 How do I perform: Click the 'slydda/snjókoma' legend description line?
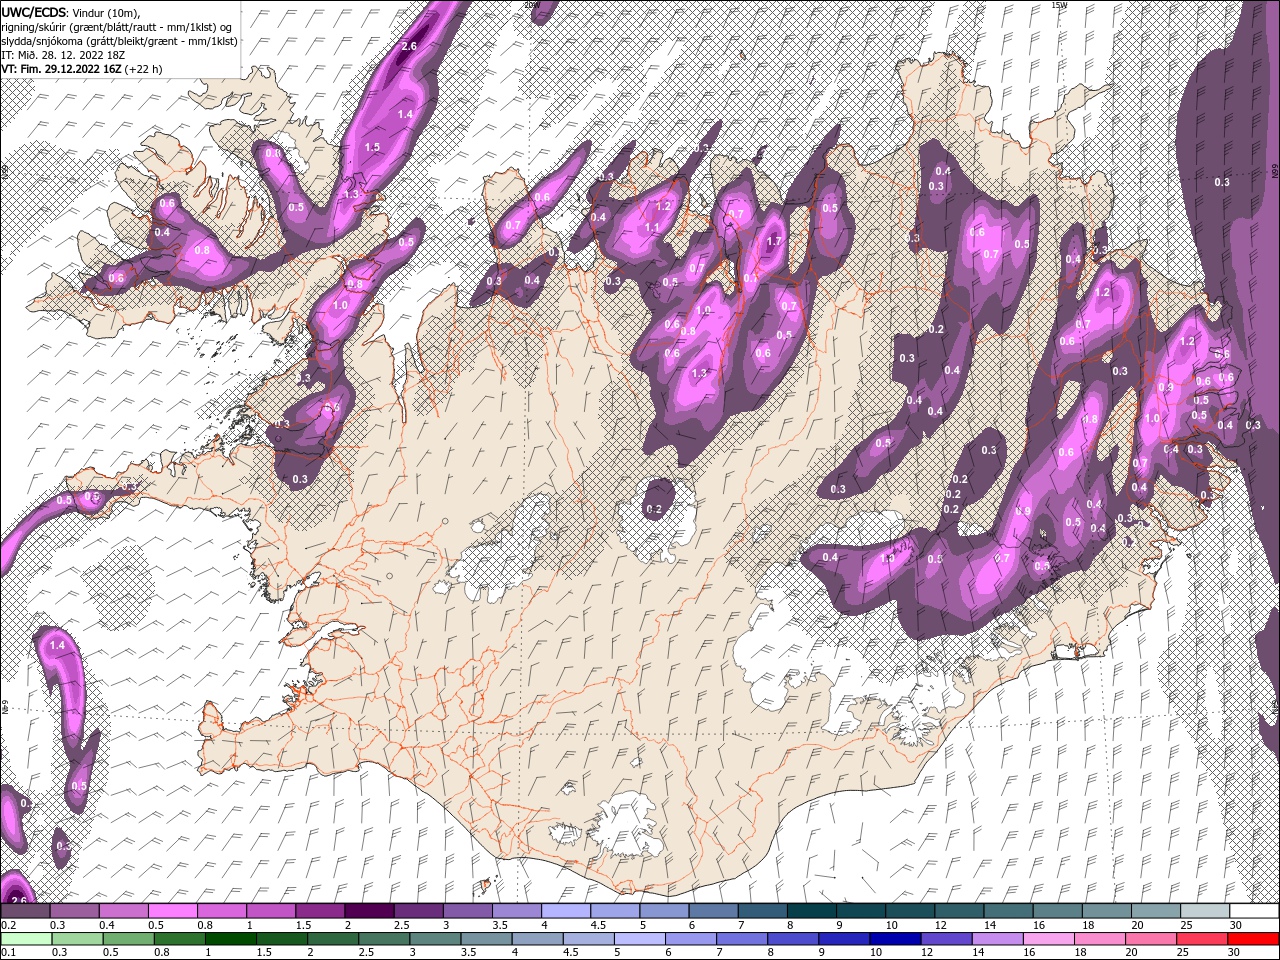pos(119,41)
